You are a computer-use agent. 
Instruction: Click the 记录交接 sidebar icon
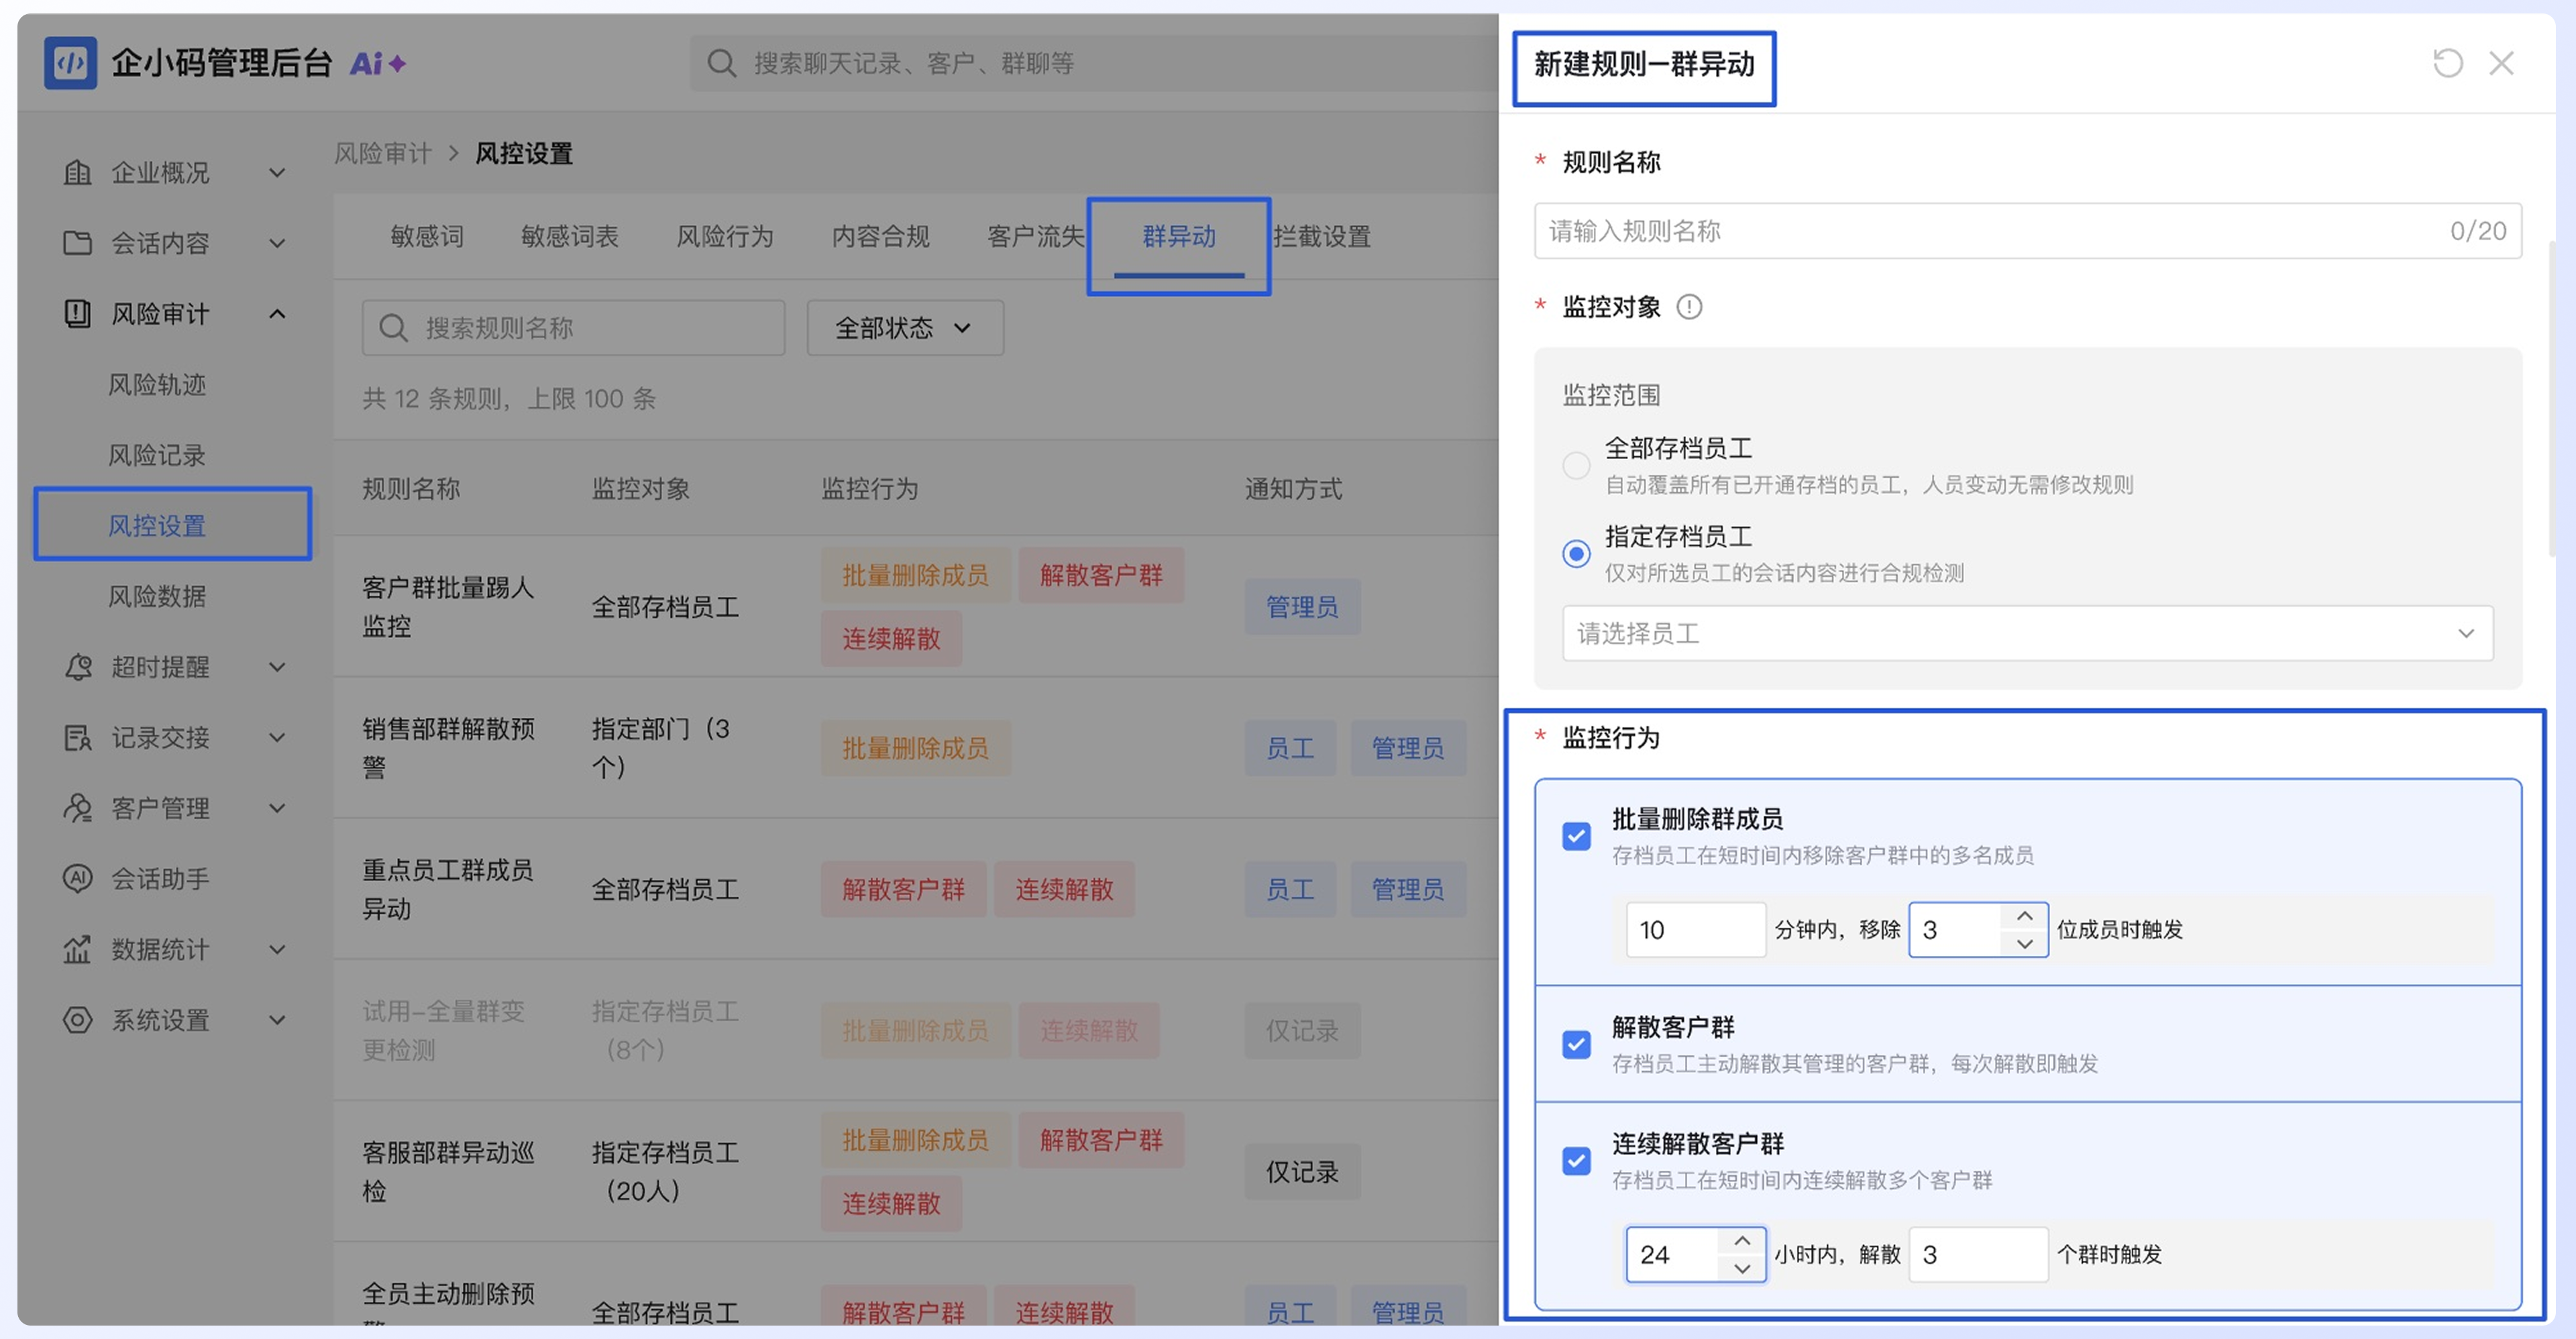[x=77, y=738]
